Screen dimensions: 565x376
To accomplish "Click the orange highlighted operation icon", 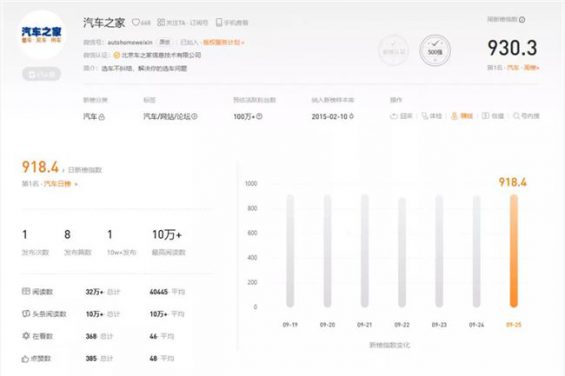I will tap(454, 116).
